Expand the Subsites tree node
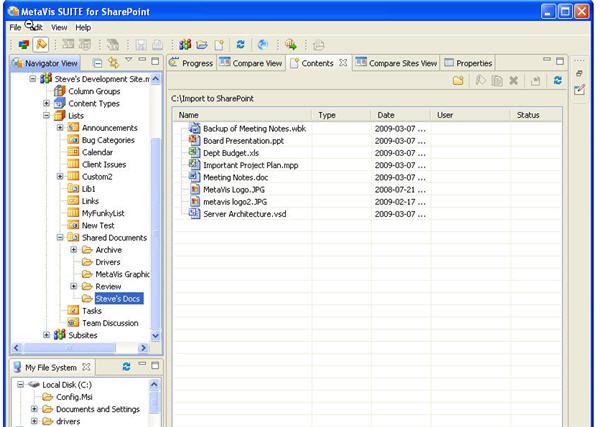The image size is (600, 427). (x=47, y=335)
